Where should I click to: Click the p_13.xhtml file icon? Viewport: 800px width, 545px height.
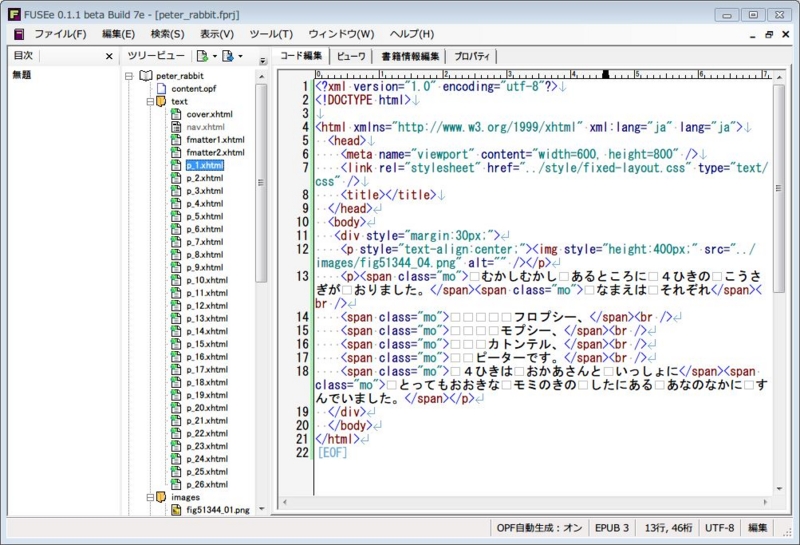pyautogui.click(x=176, y=318)
